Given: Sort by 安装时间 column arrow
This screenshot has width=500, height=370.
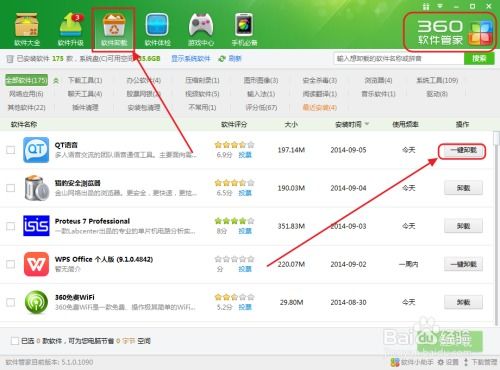Looking at the screenshot, I should 367,124.
